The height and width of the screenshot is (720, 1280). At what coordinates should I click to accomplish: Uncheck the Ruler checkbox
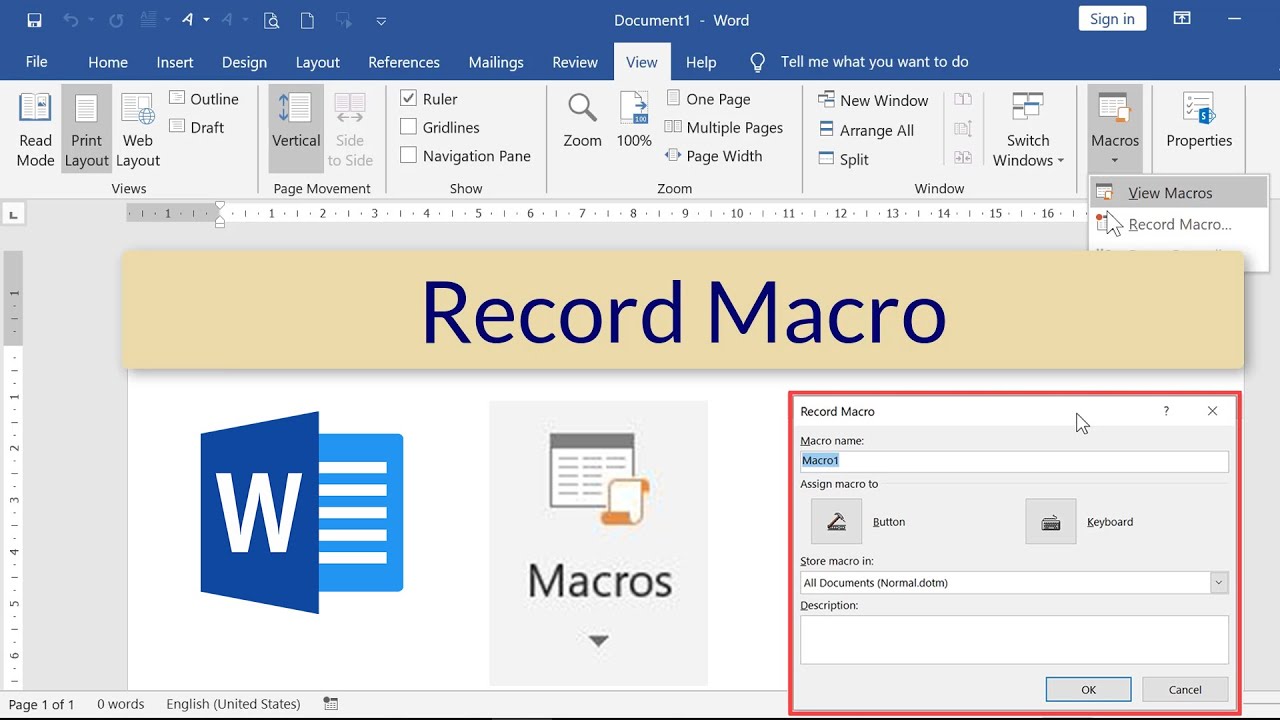(408, 99)
